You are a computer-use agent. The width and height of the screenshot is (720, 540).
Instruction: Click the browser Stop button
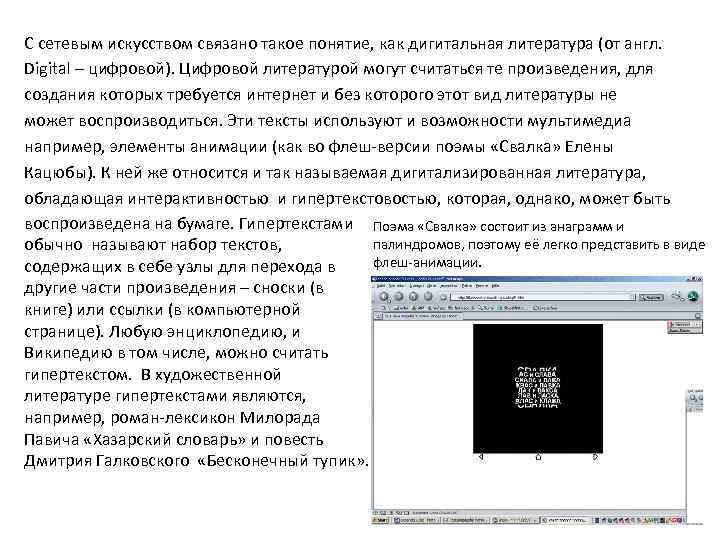click(x=428, y=297)
